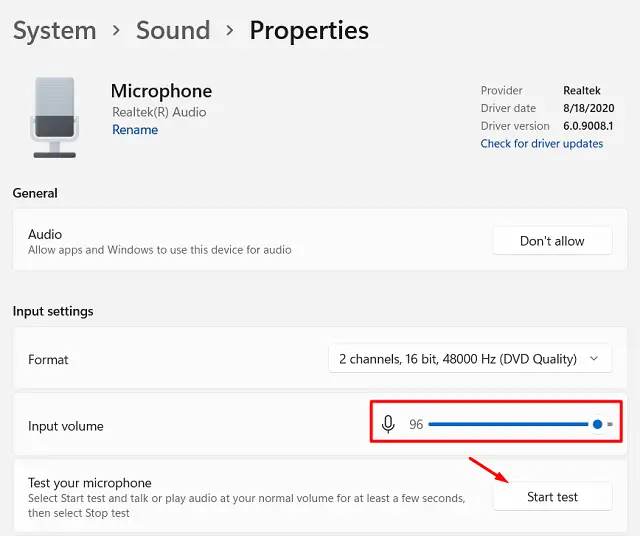Click the input volume value 96
Image resolution: width=640 pixels, height=536 pixels.
tap(416, 425)
